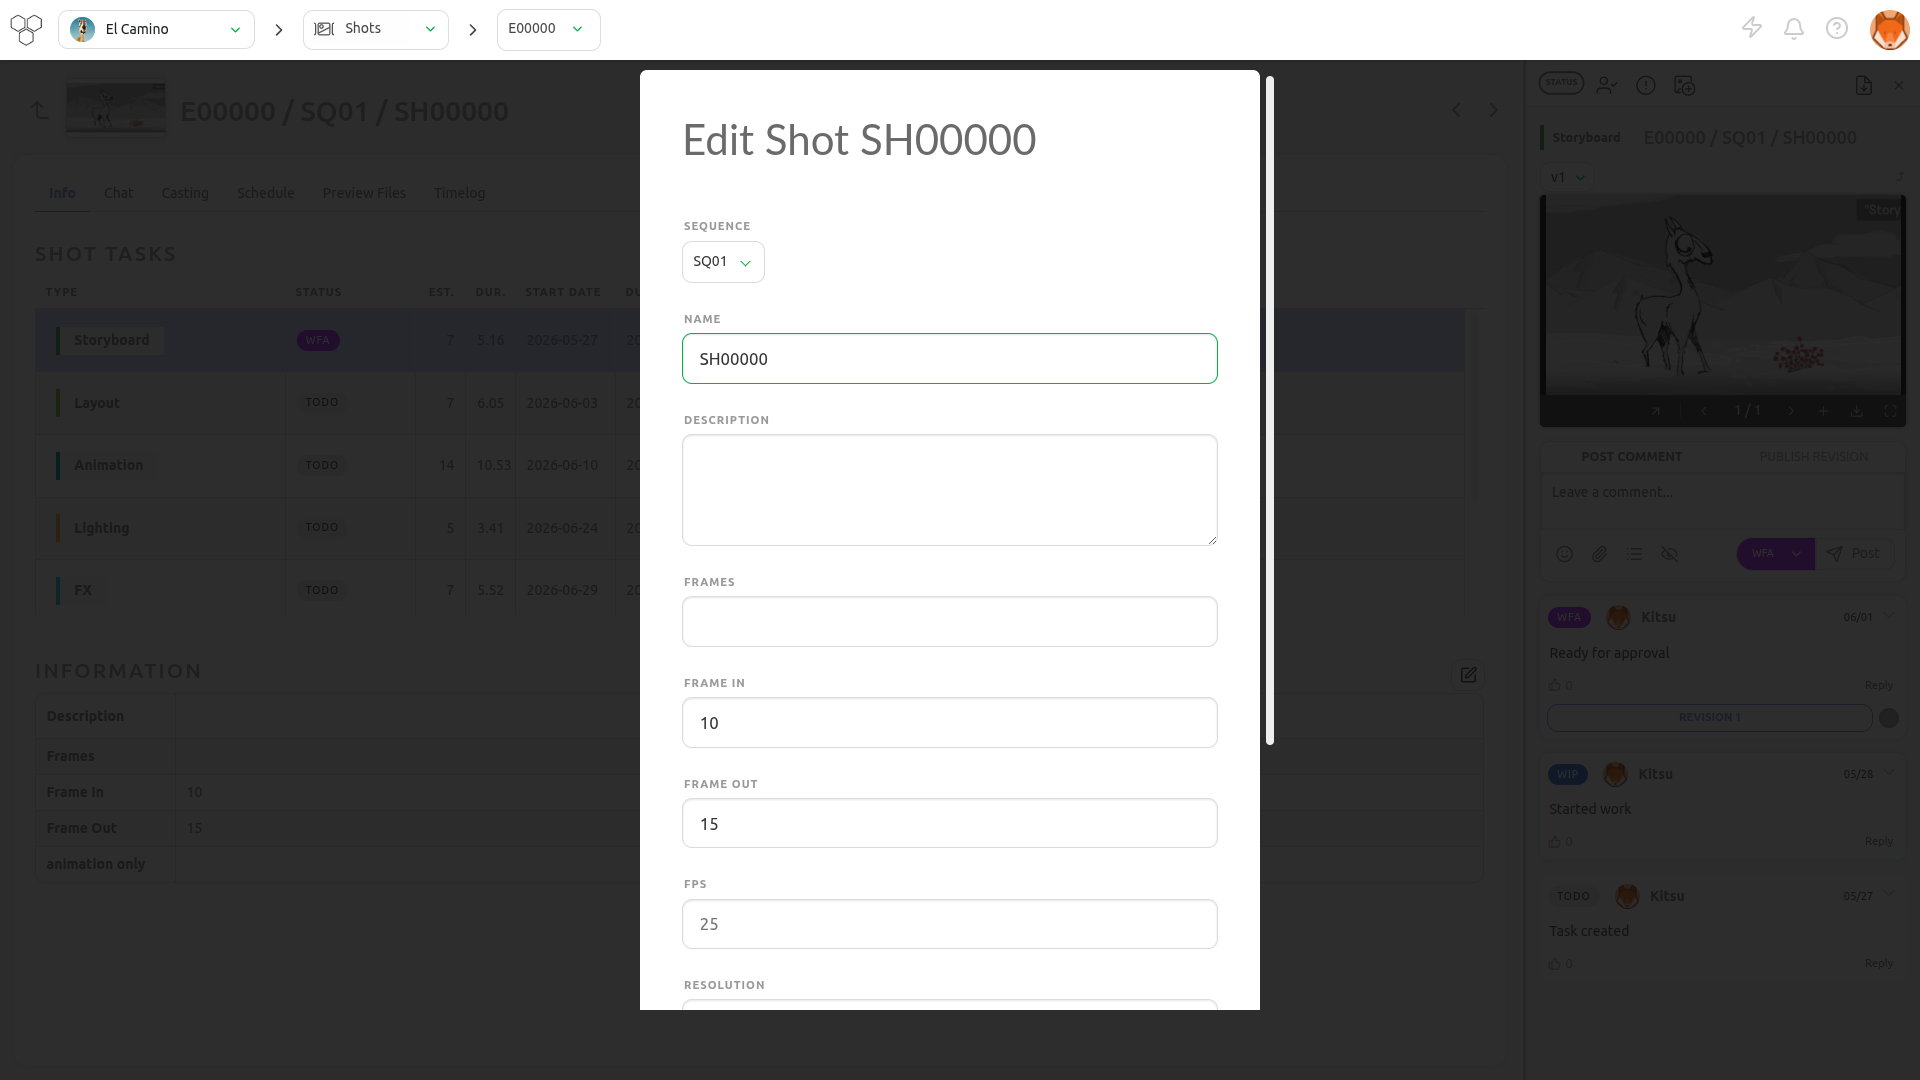Switch to the Preview Files tab
Viewport: 1920px width, 1080px height.
click(364, 193)
